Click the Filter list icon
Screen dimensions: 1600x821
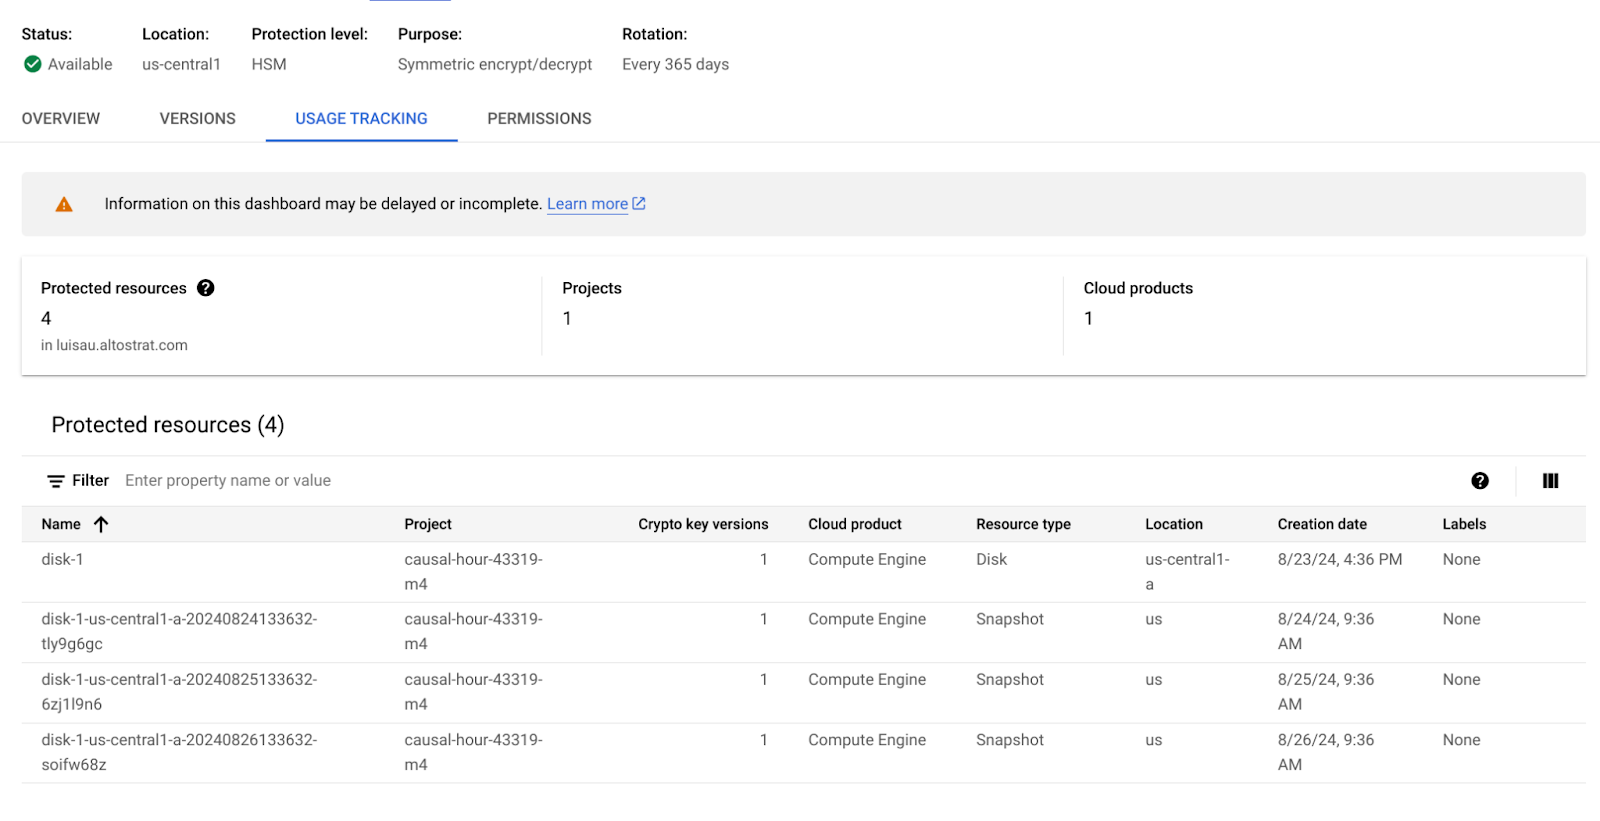(56, 481)
